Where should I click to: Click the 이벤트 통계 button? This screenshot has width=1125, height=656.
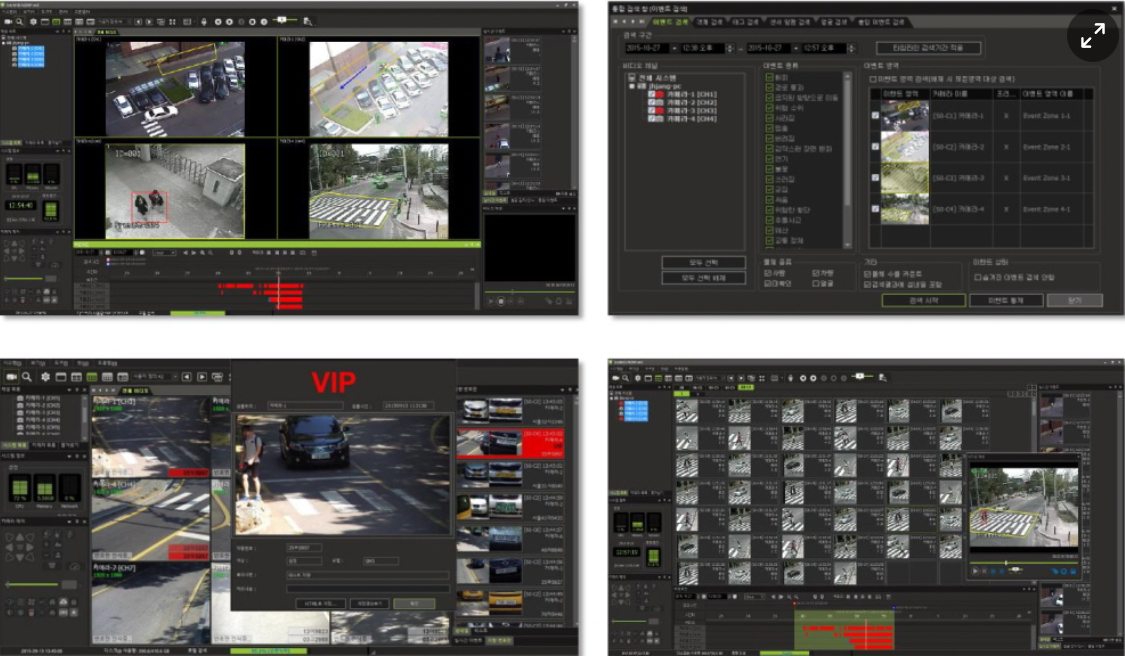tap(1006, 301)
